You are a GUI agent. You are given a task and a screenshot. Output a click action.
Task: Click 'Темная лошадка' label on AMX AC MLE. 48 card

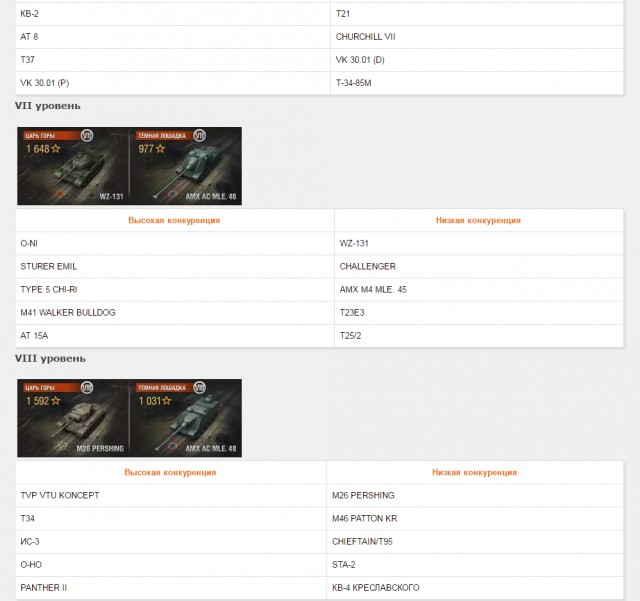(162, 387)
